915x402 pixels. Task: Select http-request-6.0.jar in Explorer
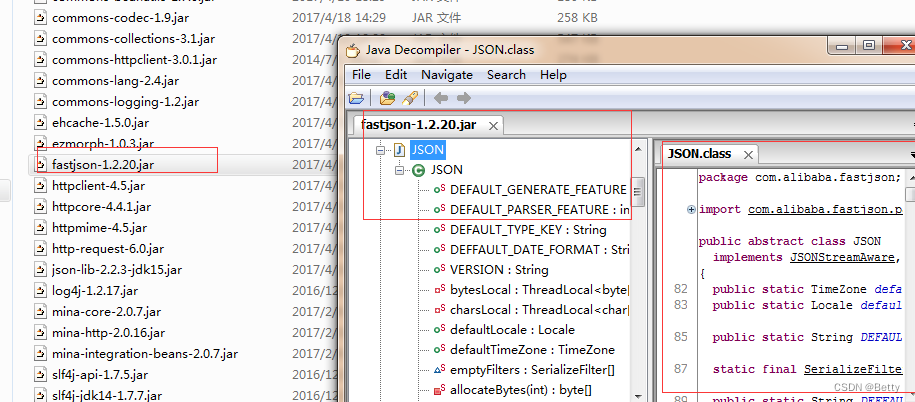pos(108,249)
